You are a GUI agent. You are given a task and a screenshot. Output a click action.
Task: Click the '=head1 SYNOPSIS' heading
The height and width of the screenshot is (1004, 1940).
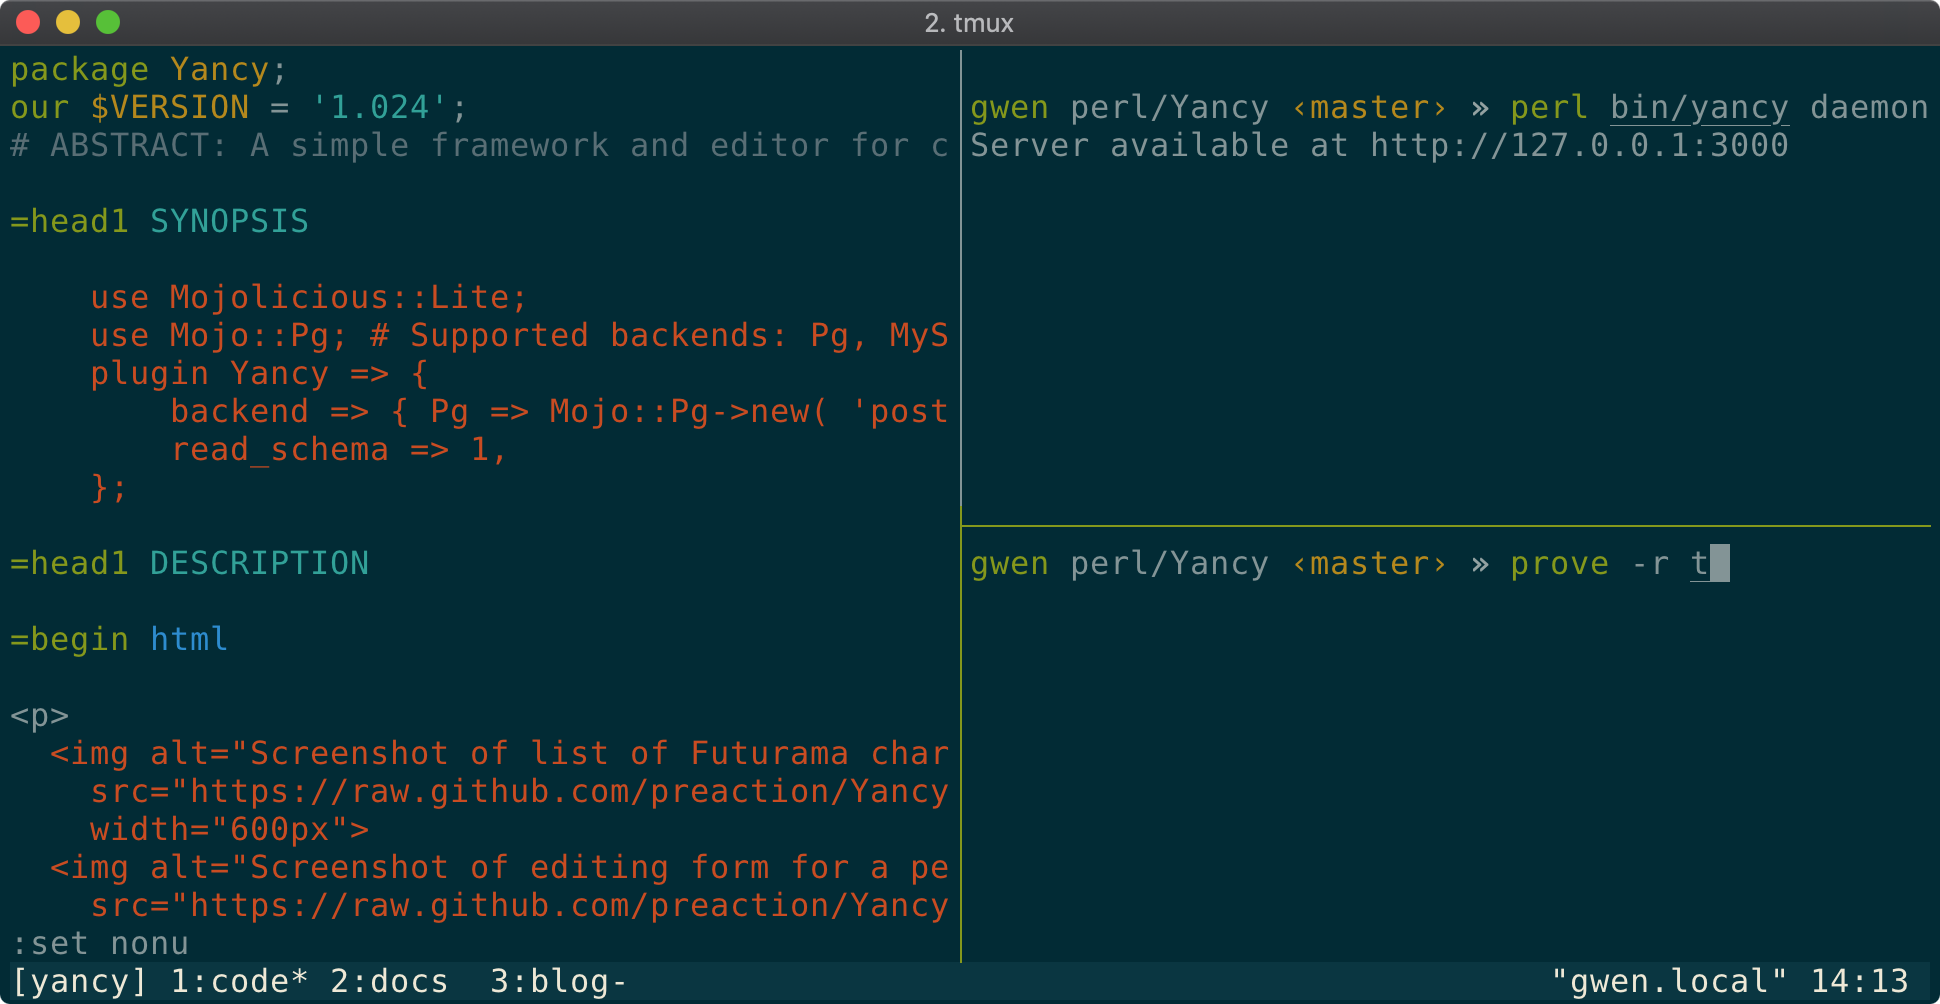(x=159, y=221)
